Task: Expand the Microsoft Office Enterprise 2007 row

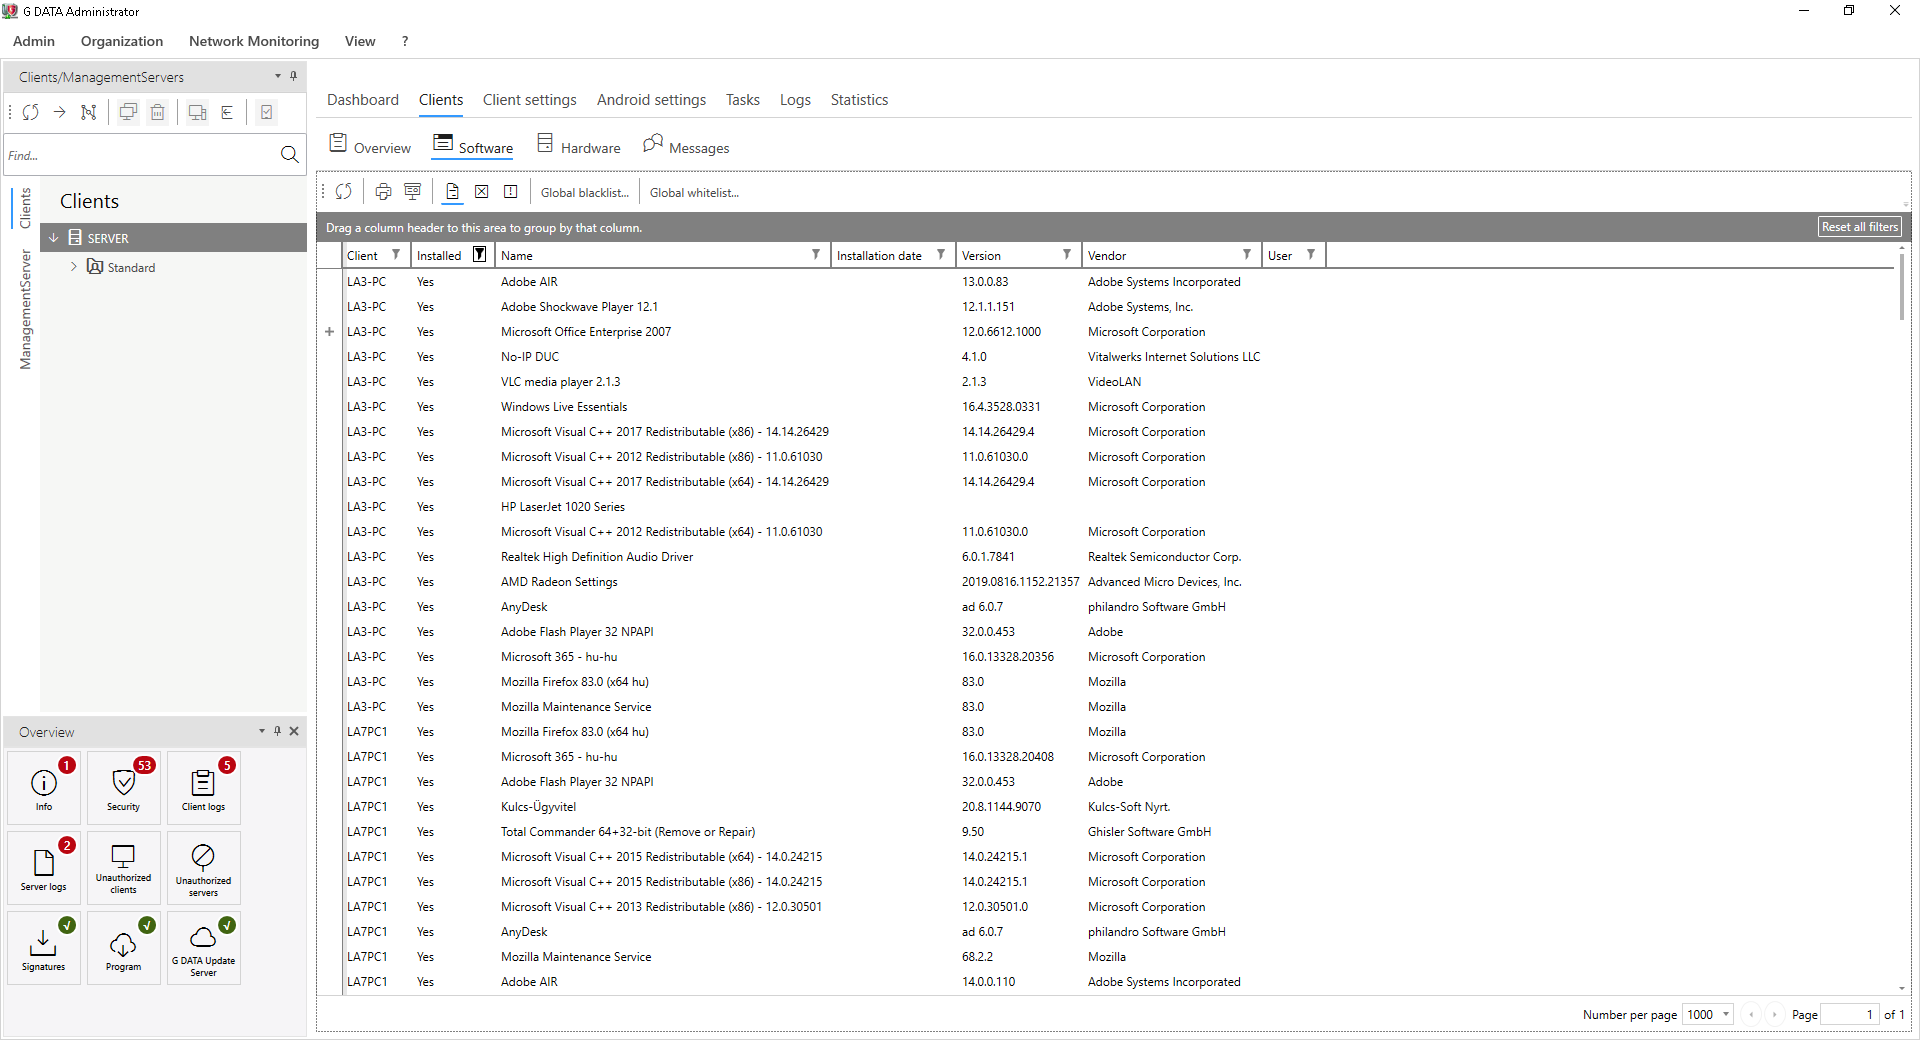Action: [x=330, y=332]
